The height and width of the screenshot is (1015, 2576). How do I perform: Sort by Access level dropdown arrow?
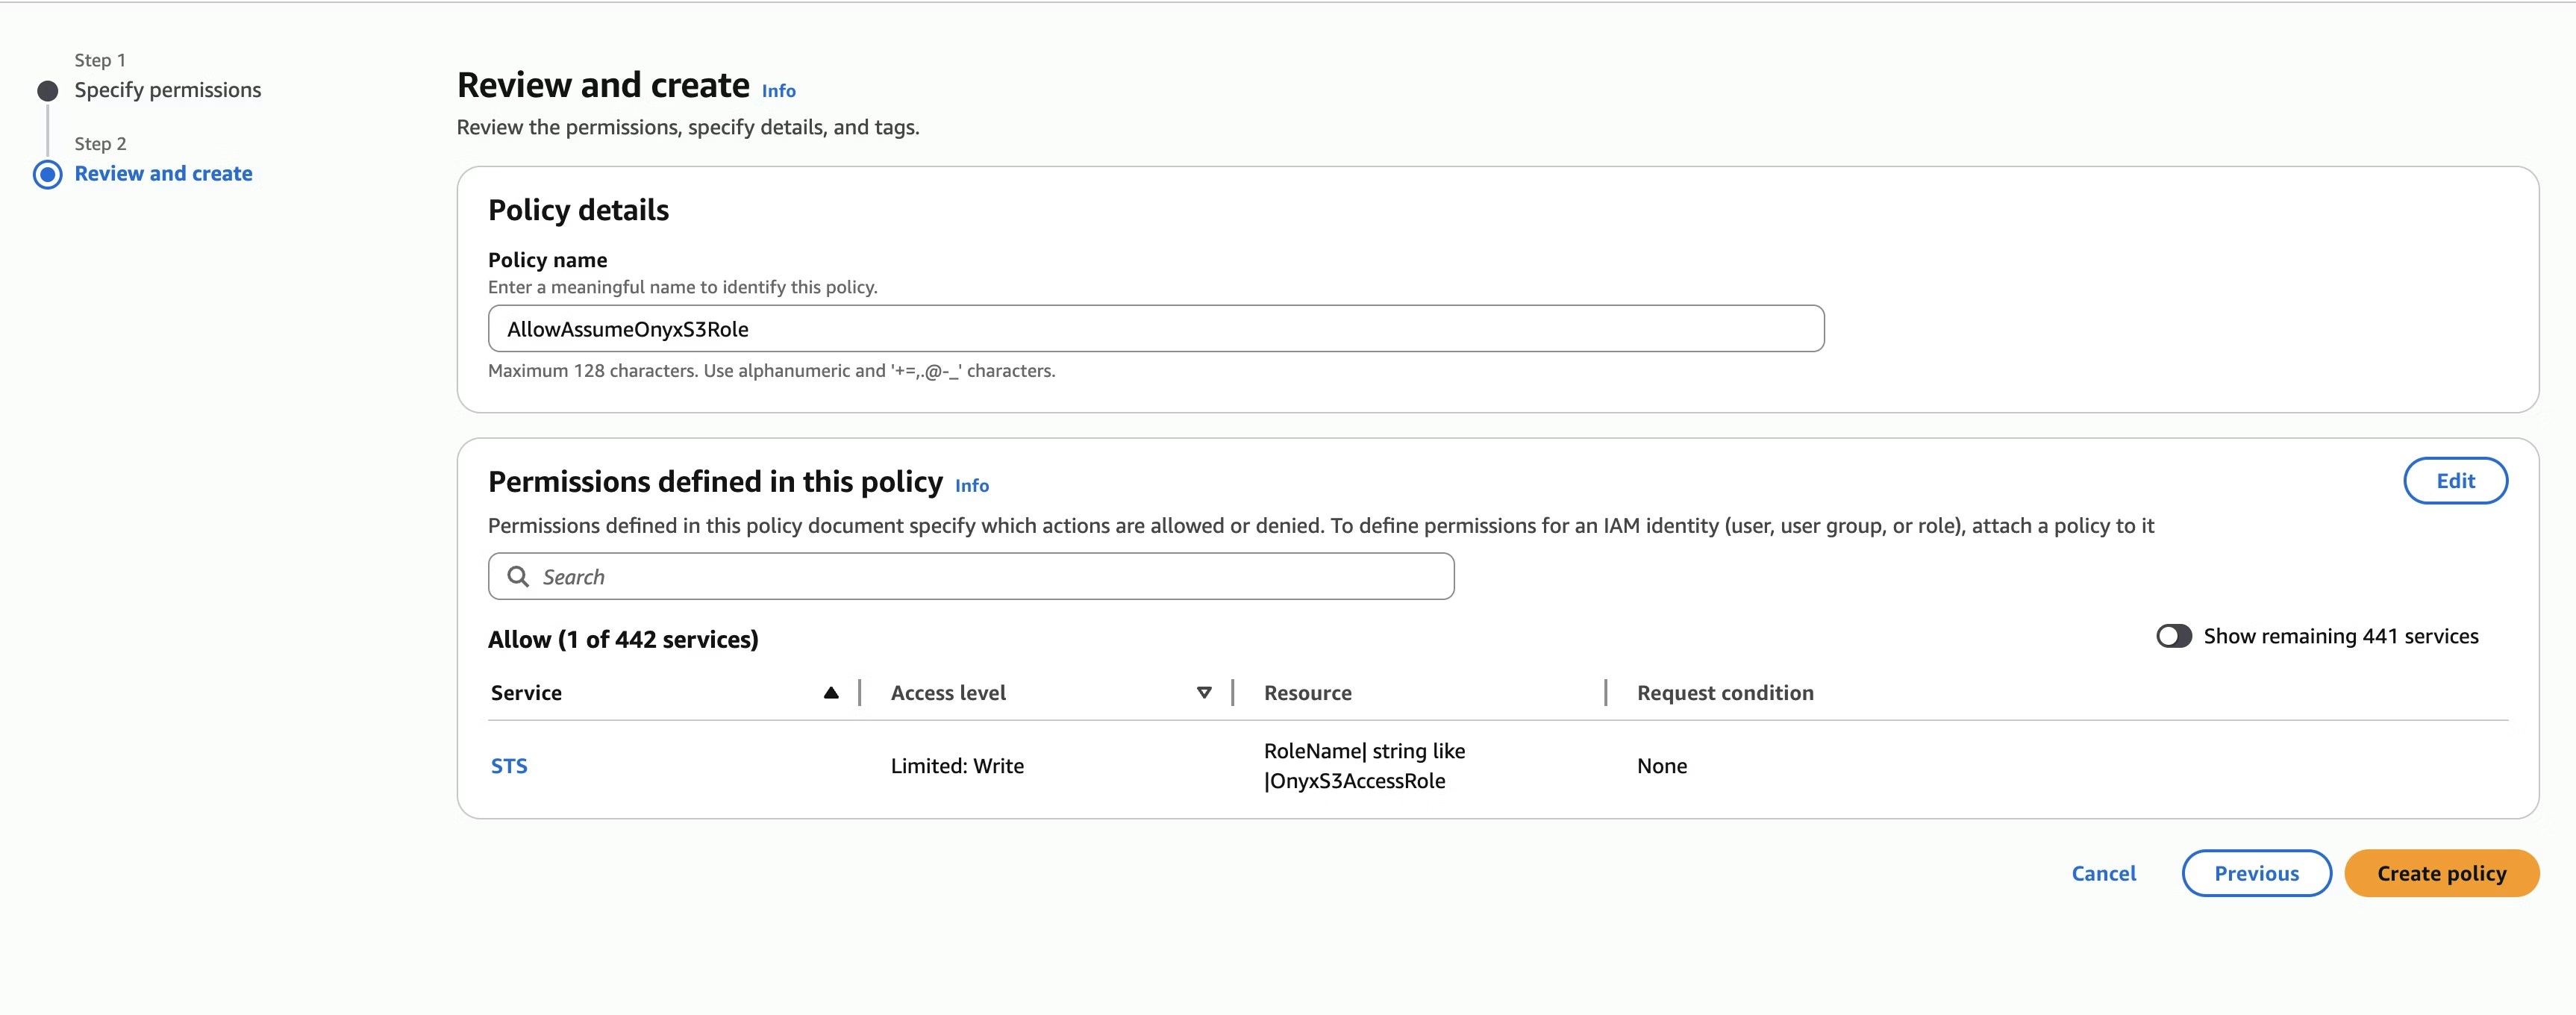click(1204, 692)
